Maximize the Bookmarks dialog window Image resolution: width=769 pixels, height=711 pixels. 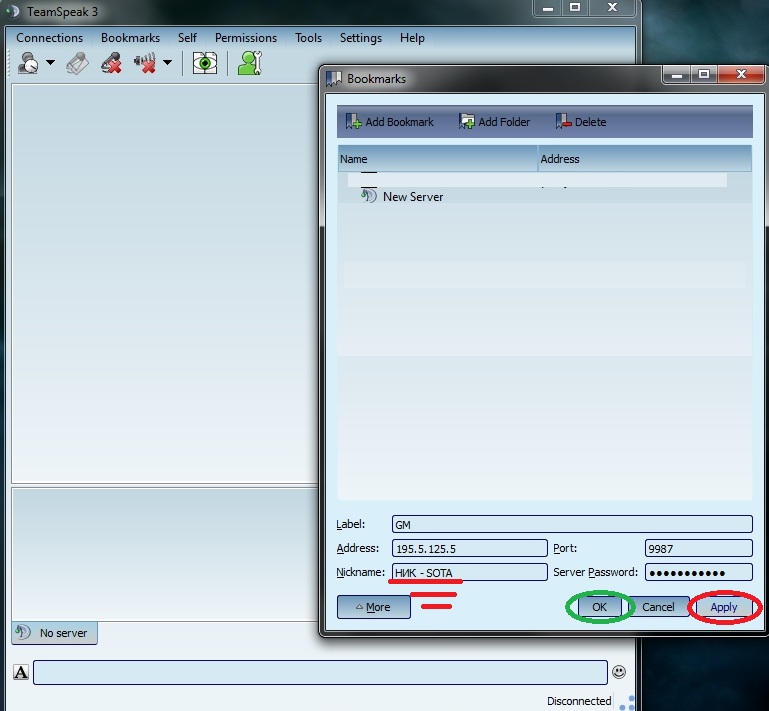[x=704, y=75]
